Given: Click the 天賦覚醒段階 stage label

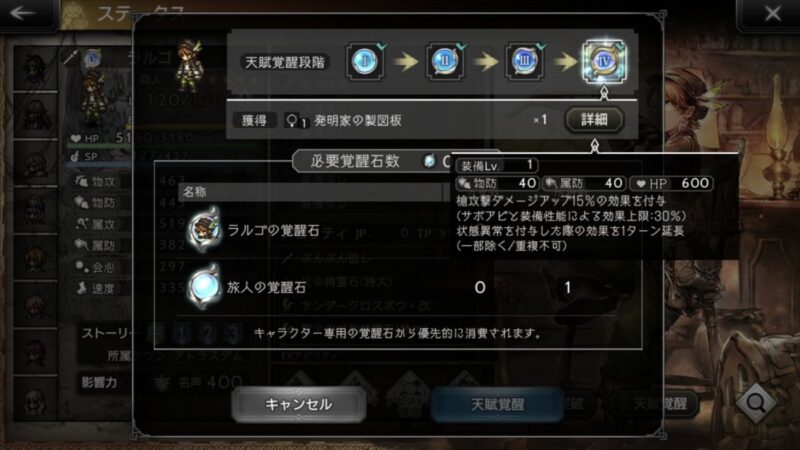Looking at the screenshot, I should (285, 62).
